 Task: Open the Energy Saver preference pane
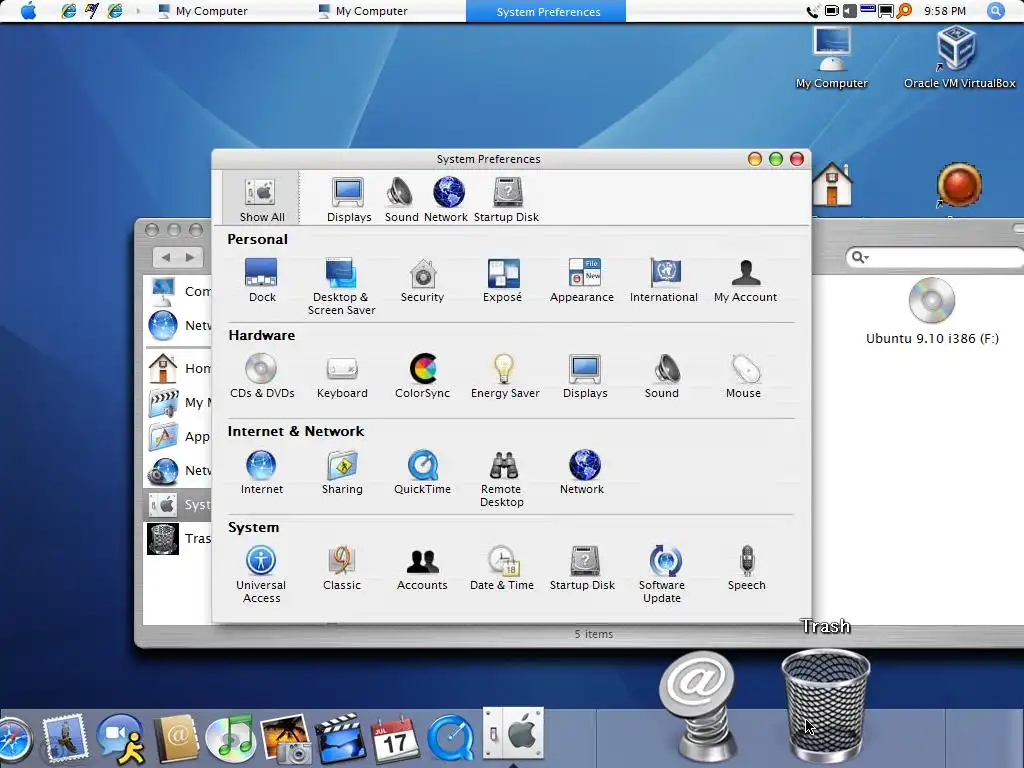click(505, 376)
